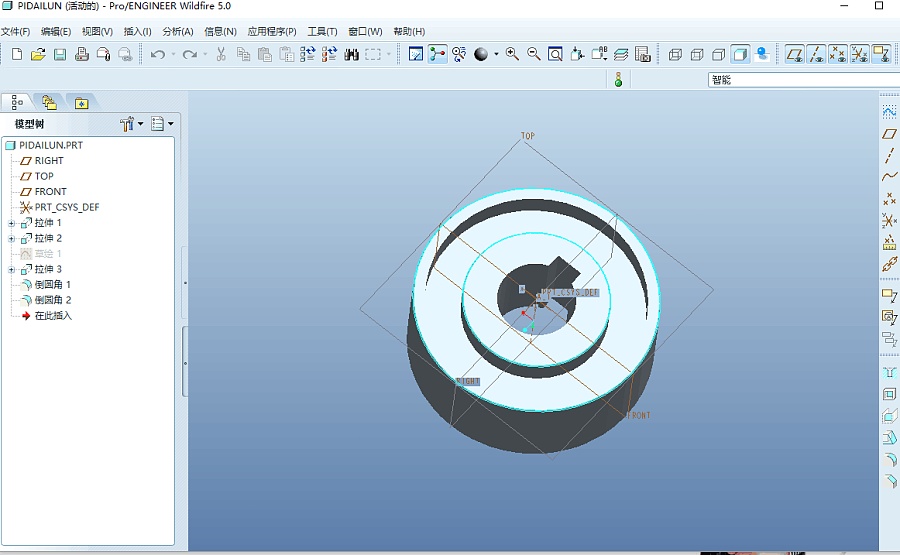
Task: Open the Redo history dropdown arrow
Action: 205,55
